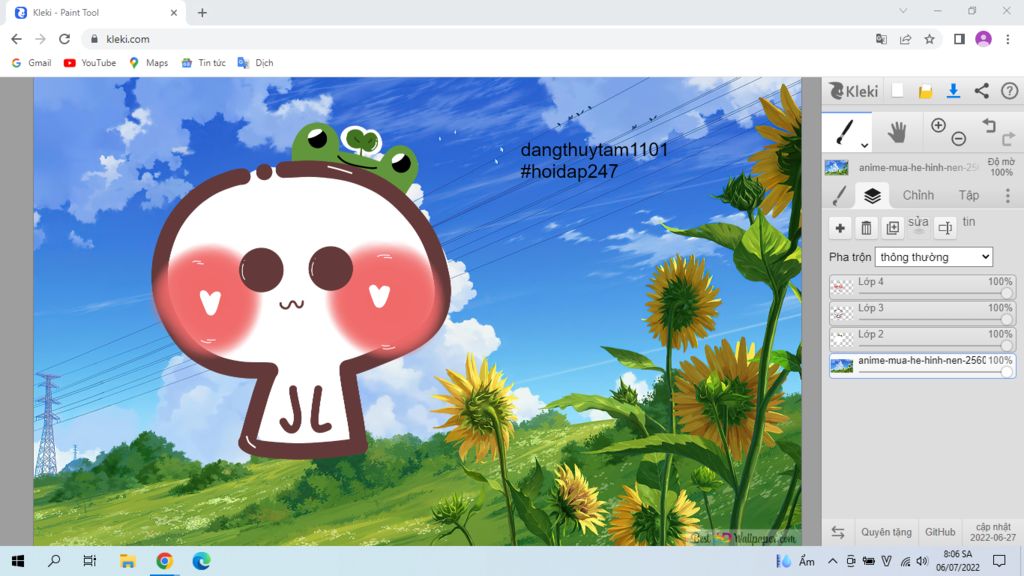The height and width of the screenshot is (576, 1024).
Task: Show hidden system tray icons
Action: tap(833, 561)
